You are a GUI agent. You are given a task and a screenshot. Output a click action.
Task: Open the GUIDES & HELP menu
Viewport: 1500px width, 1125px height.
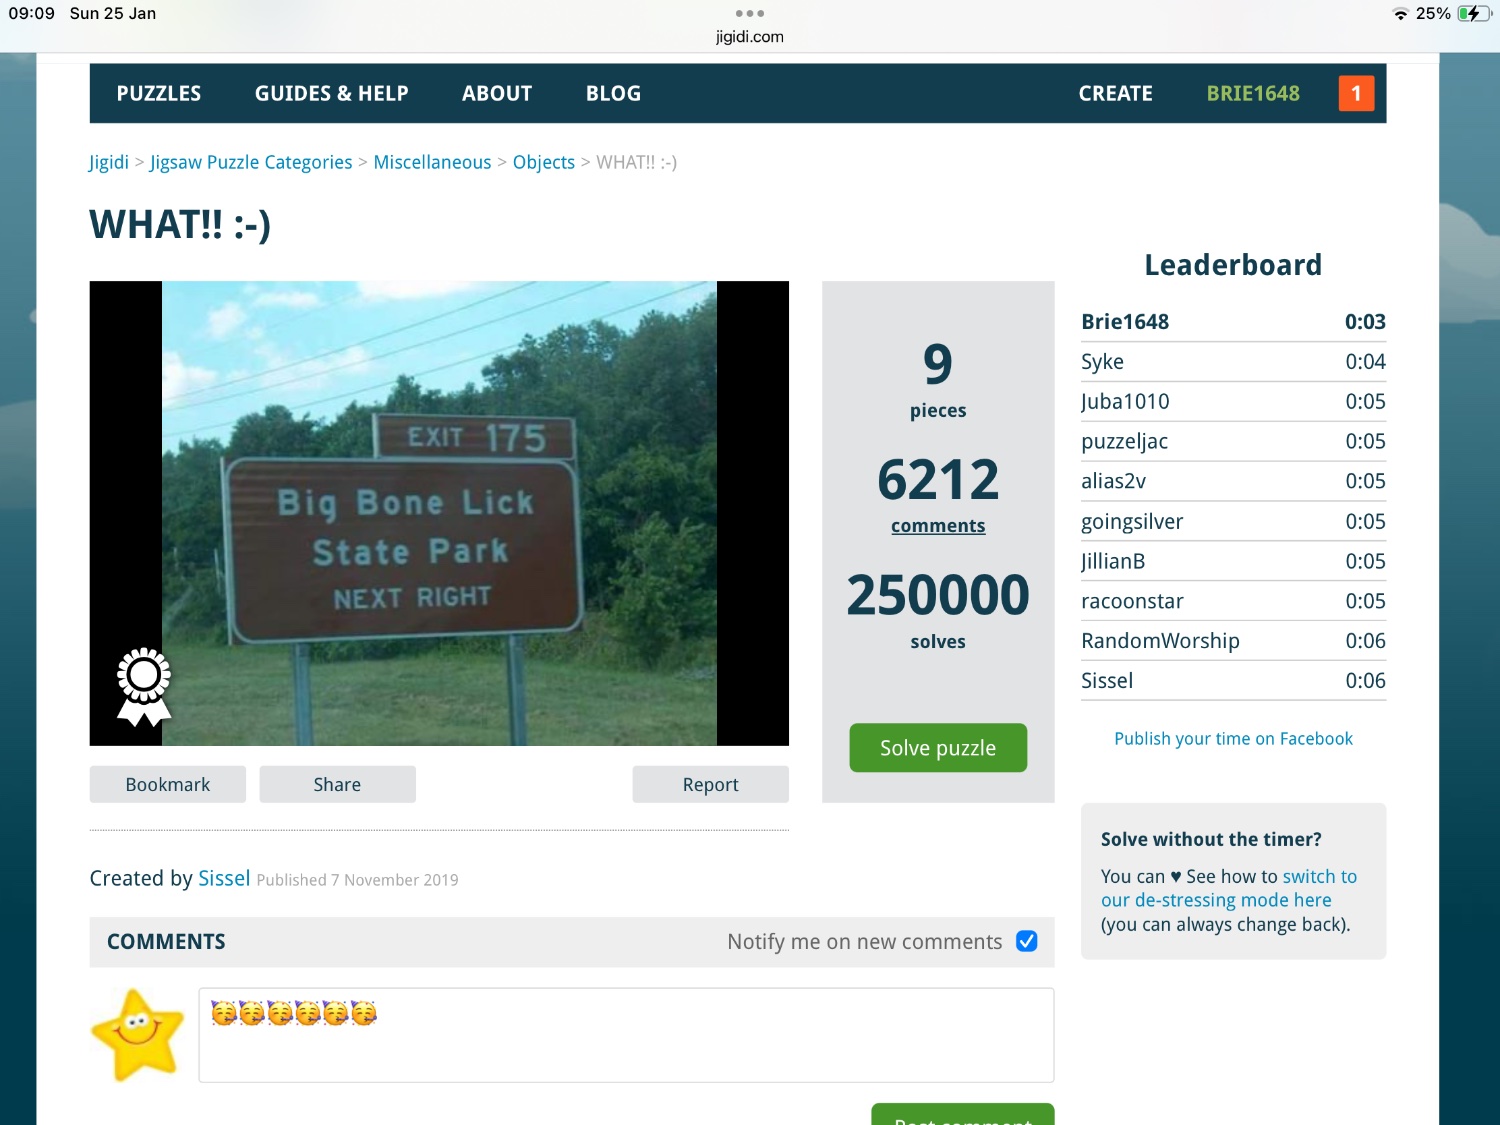pos(331,93)
